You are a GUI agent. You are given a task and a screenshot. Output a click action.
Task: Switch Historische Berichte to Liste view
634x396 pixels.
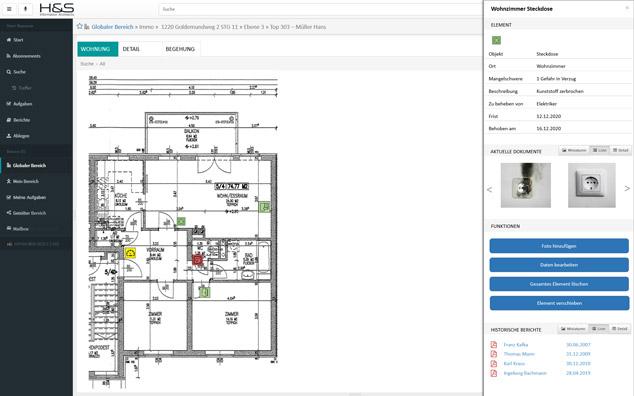pyautogui.click(x=598, y=328)
